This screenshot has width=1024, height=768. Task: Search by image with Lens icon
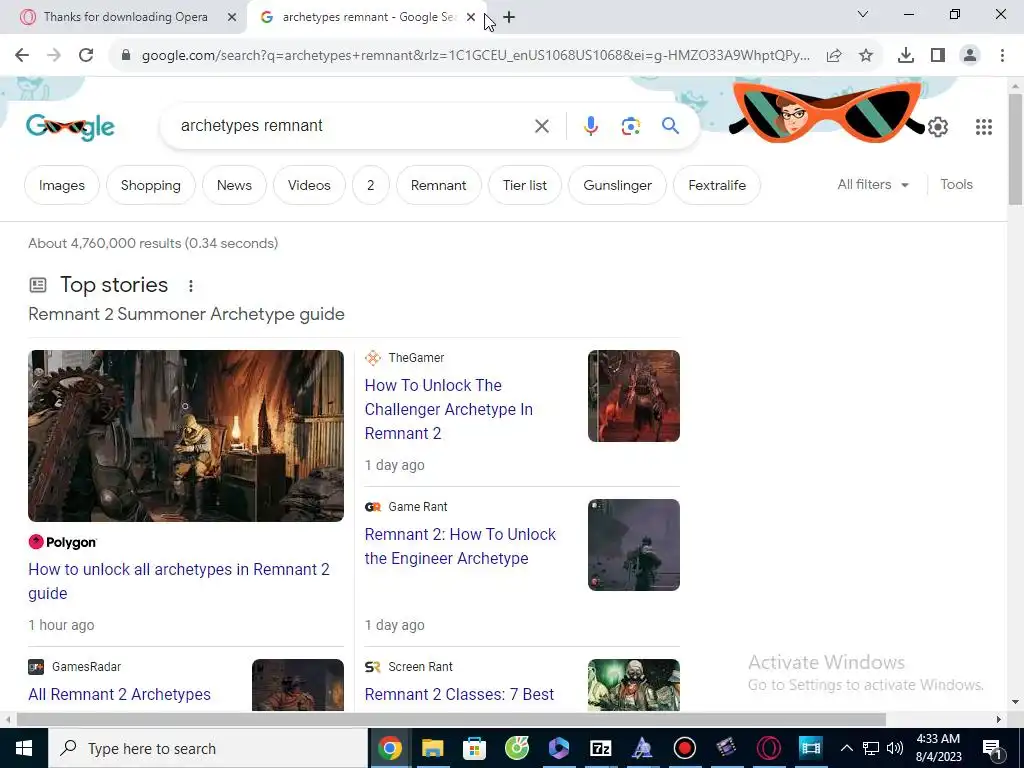(x=631, y=126)
